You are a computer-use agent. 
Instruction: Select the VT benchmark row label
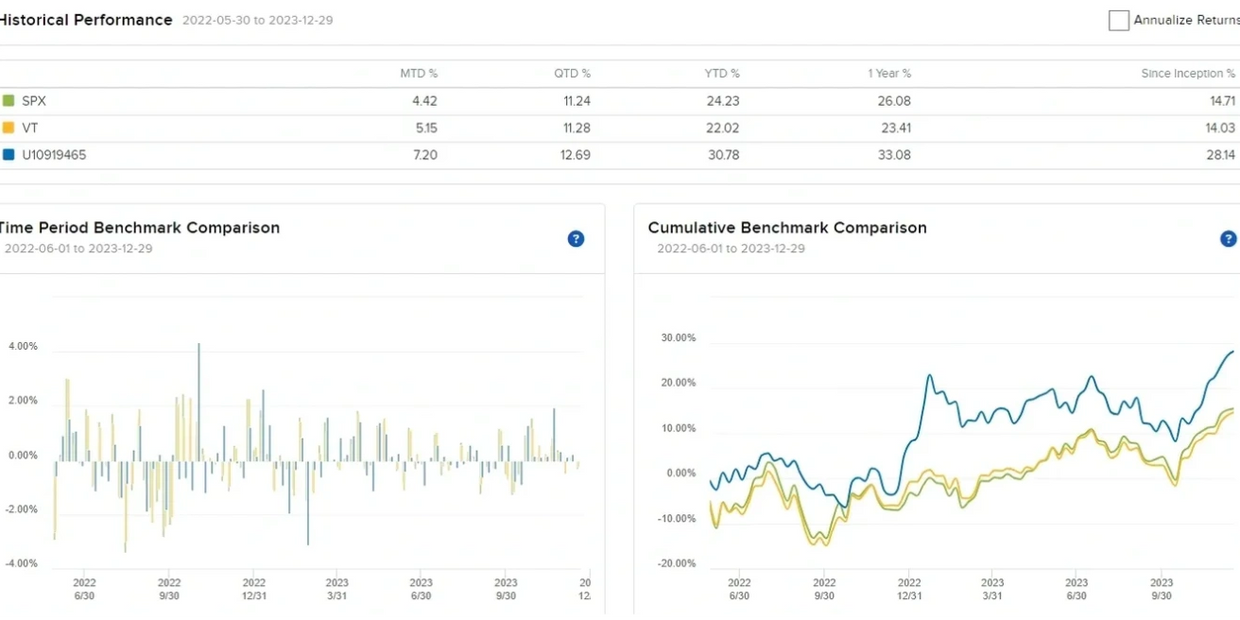coord(30,128)
